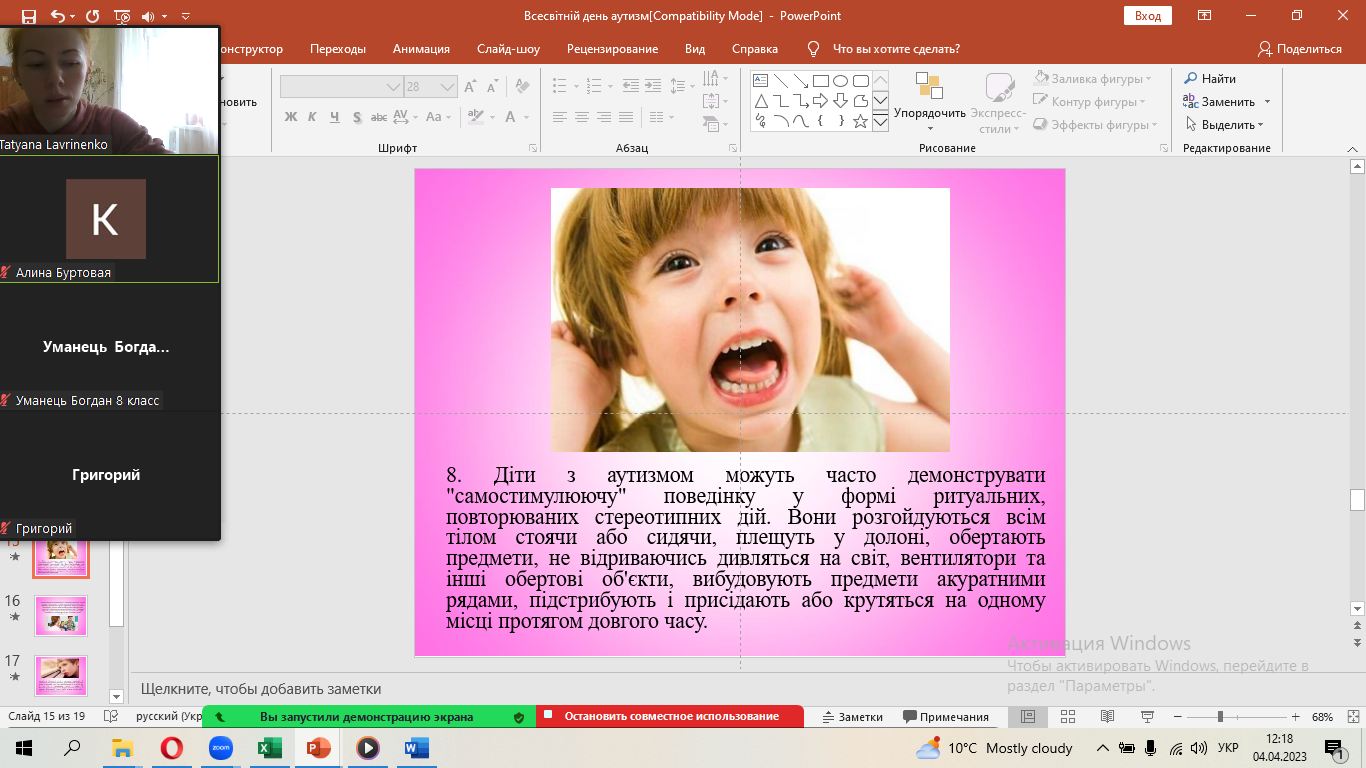Open the Рецензирование (Review) tab

pos(612,49)
